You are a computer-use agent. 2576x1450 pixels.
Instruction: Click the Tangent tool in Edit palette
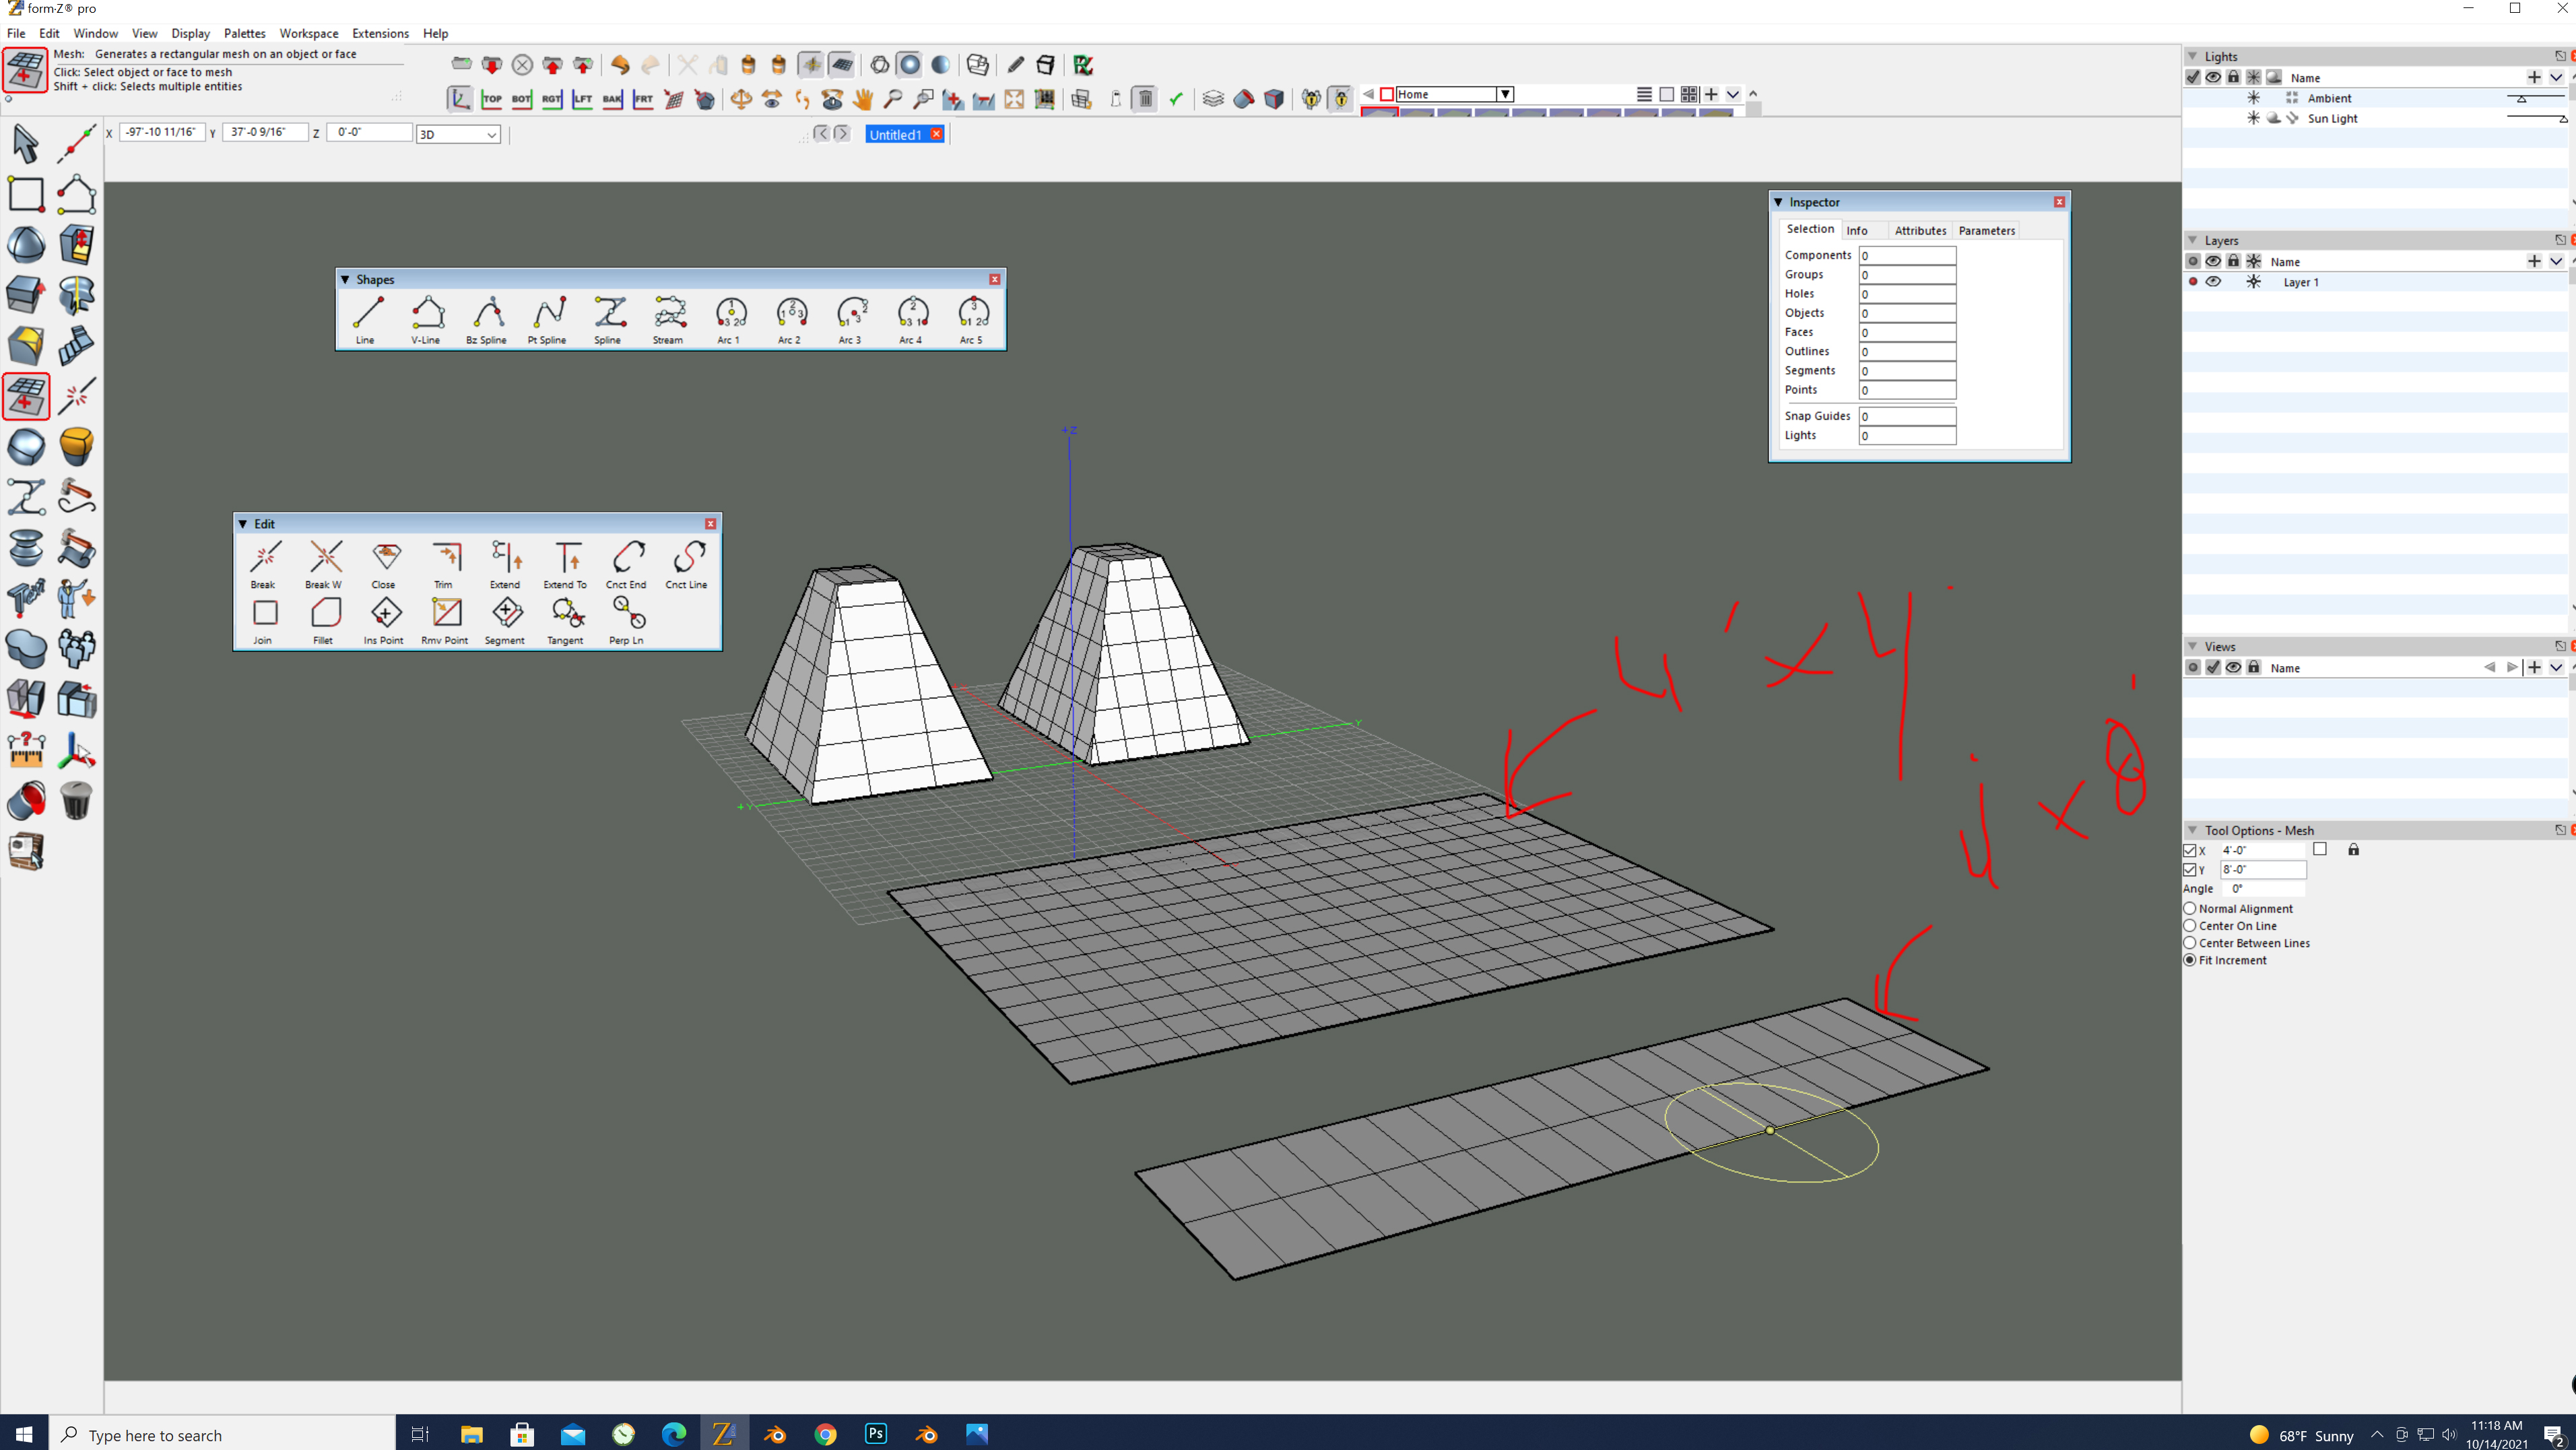[x=567, y=619]
